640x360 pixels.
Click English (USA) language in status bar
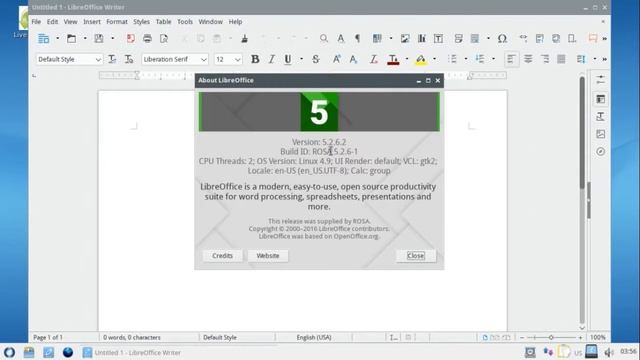(x=314, y=338)
